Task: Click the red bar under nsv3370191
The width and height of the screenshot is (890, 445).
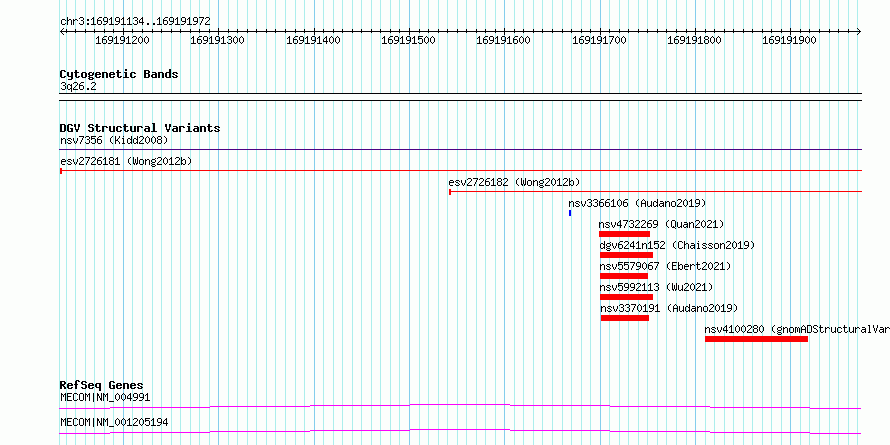Action: click(625, 318)
